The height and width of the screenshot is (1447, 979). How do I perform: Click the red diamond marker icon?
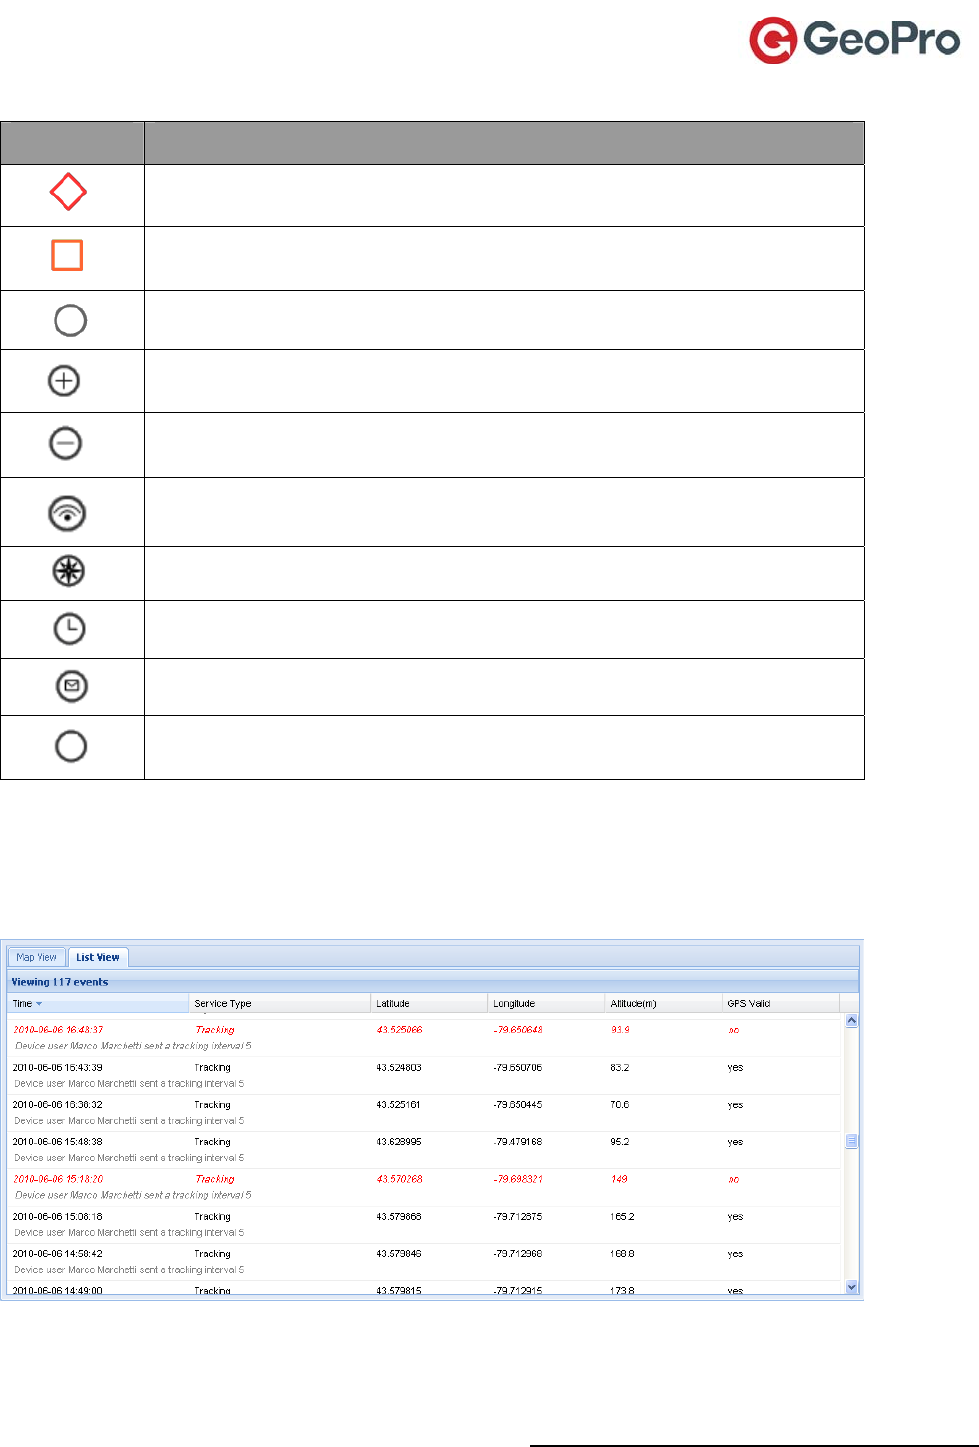point(68,192)
